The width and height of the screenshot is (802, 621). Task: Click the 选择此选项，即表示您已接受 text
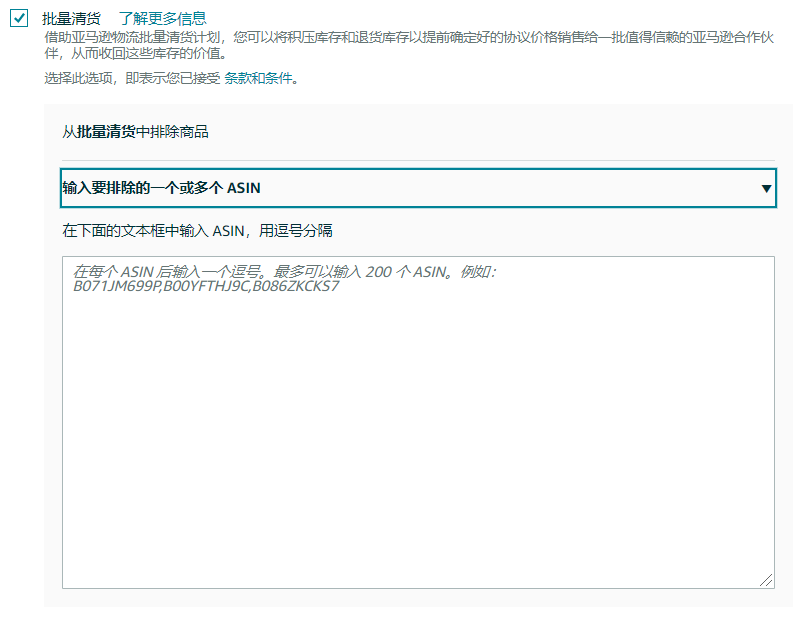132,78
